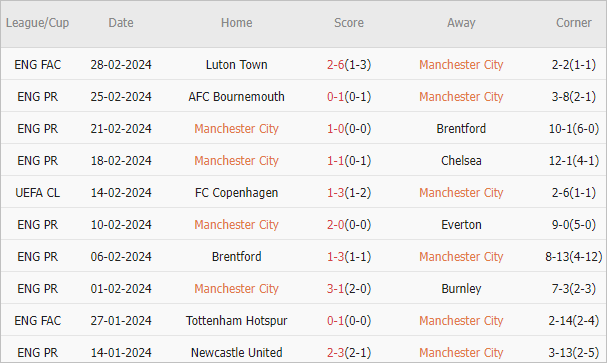The height and width of the screenshot is (363, 607).
Task: Click Tottenham Hotspur team name
Action: (x=237, y=321)
